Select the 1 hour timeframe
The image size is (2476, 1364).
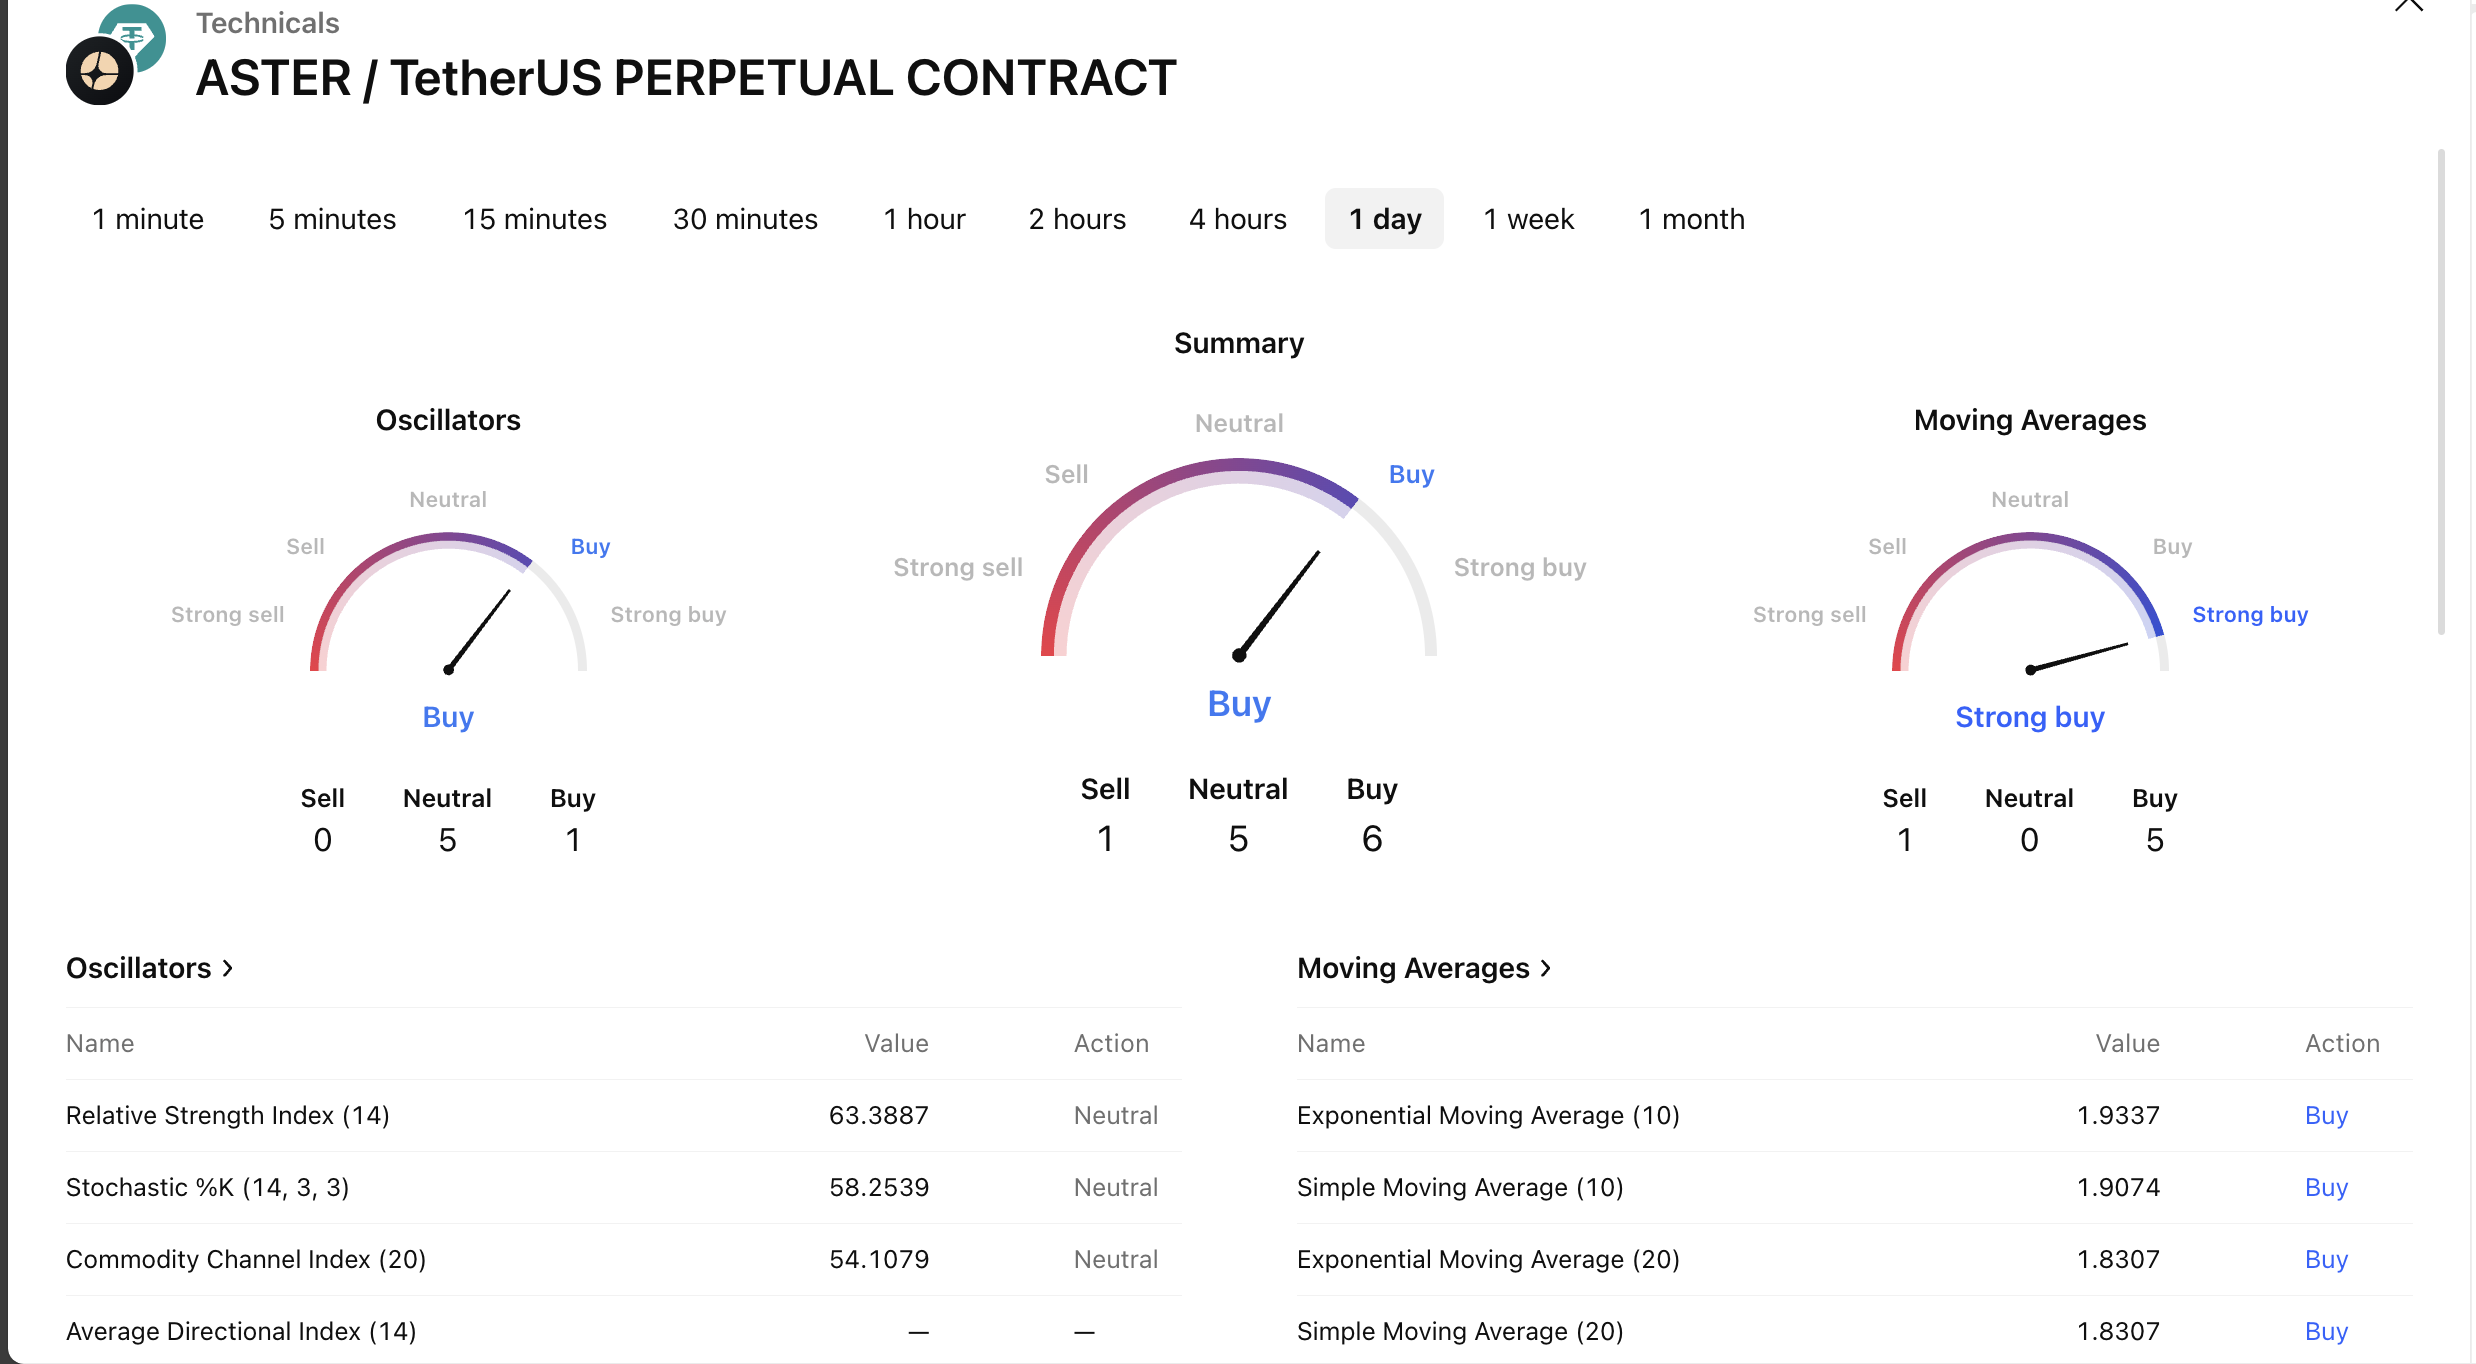tap(924, 219)
